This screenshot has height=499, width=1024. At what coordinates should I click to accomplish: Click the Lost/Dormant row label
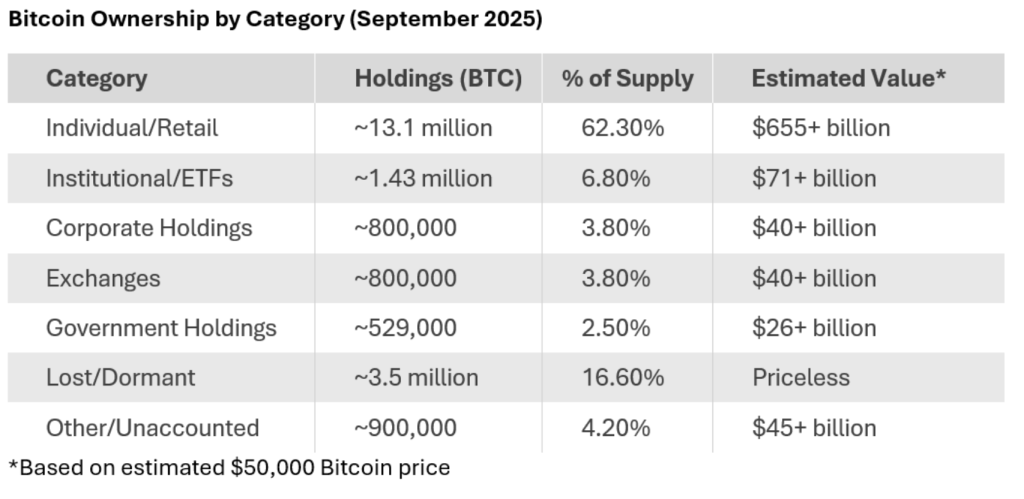[121, 378]
